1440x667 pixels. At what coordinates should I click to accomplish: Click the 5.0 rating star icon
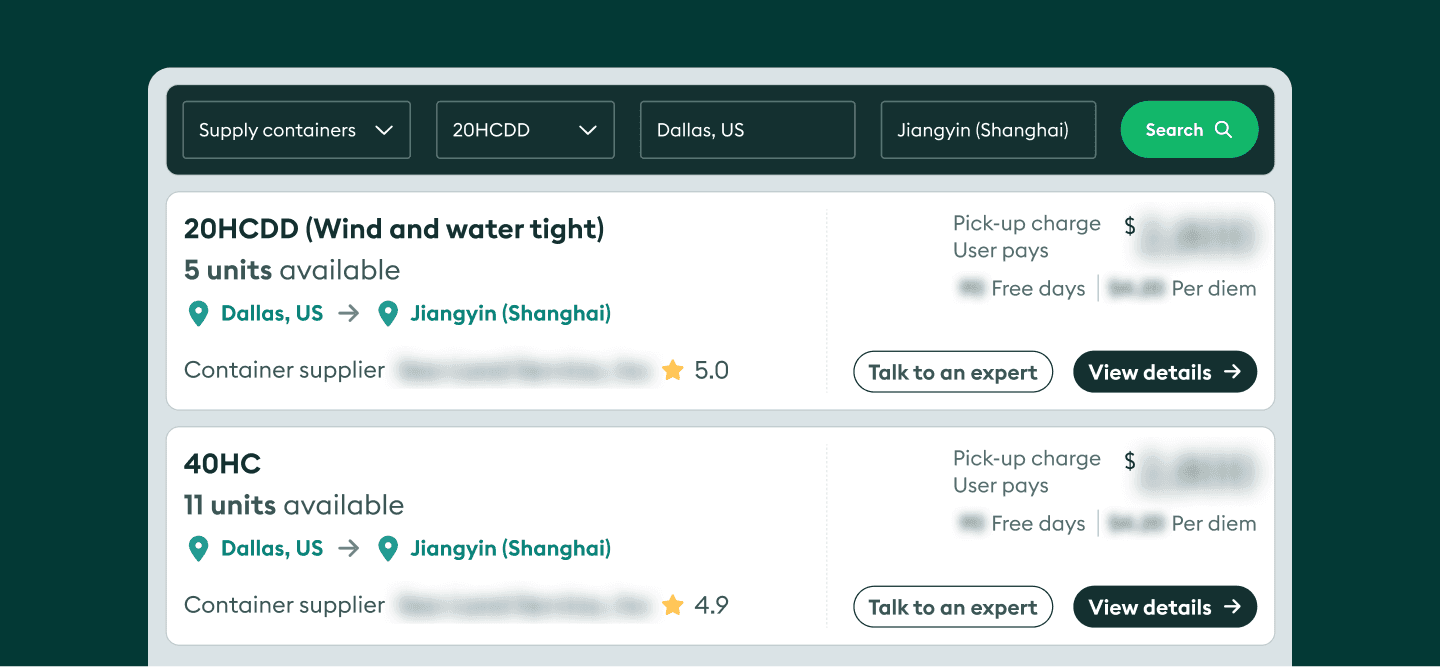(673, 371)
